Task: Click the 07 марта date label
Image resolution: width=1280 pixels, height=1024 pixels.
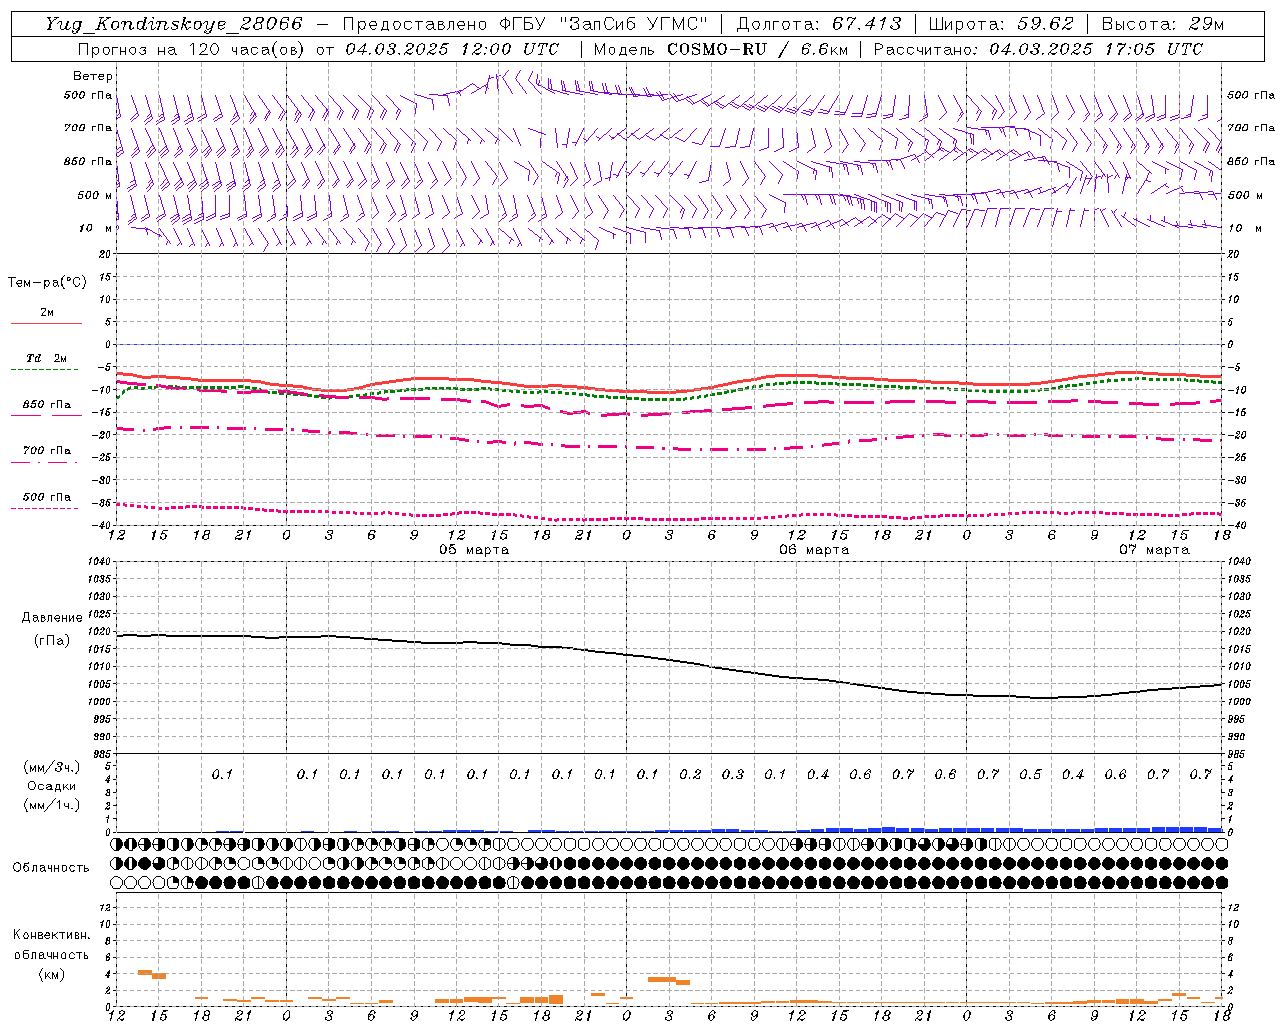Action: pyautogui.click(x=1154, y=549)
